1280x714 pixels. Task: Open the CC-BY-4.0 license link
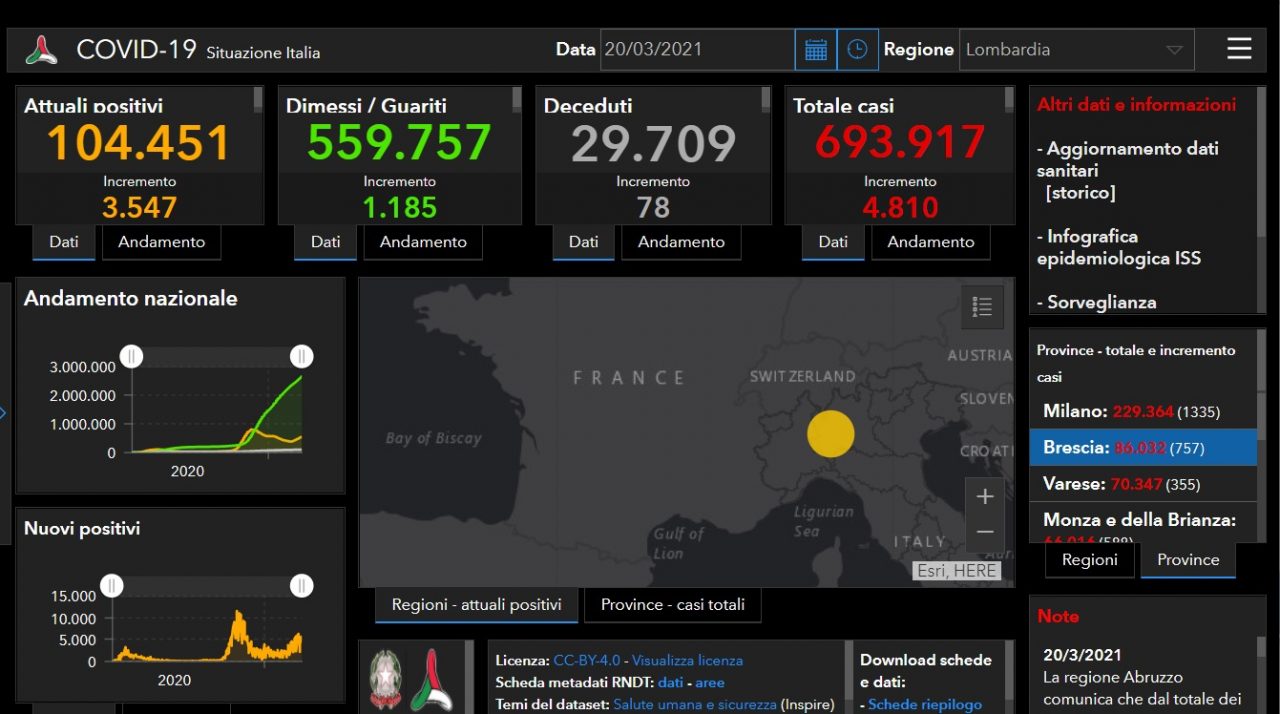tap(586, 660)
